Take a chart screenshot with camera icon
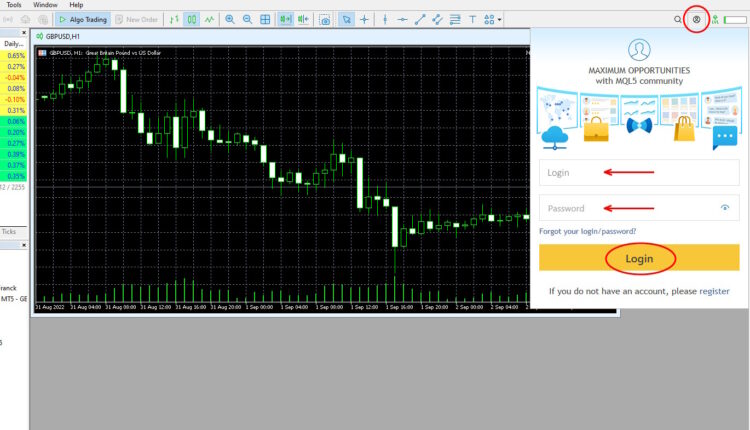The width and height of the screenshot is (750, 430). pos(325,19)
